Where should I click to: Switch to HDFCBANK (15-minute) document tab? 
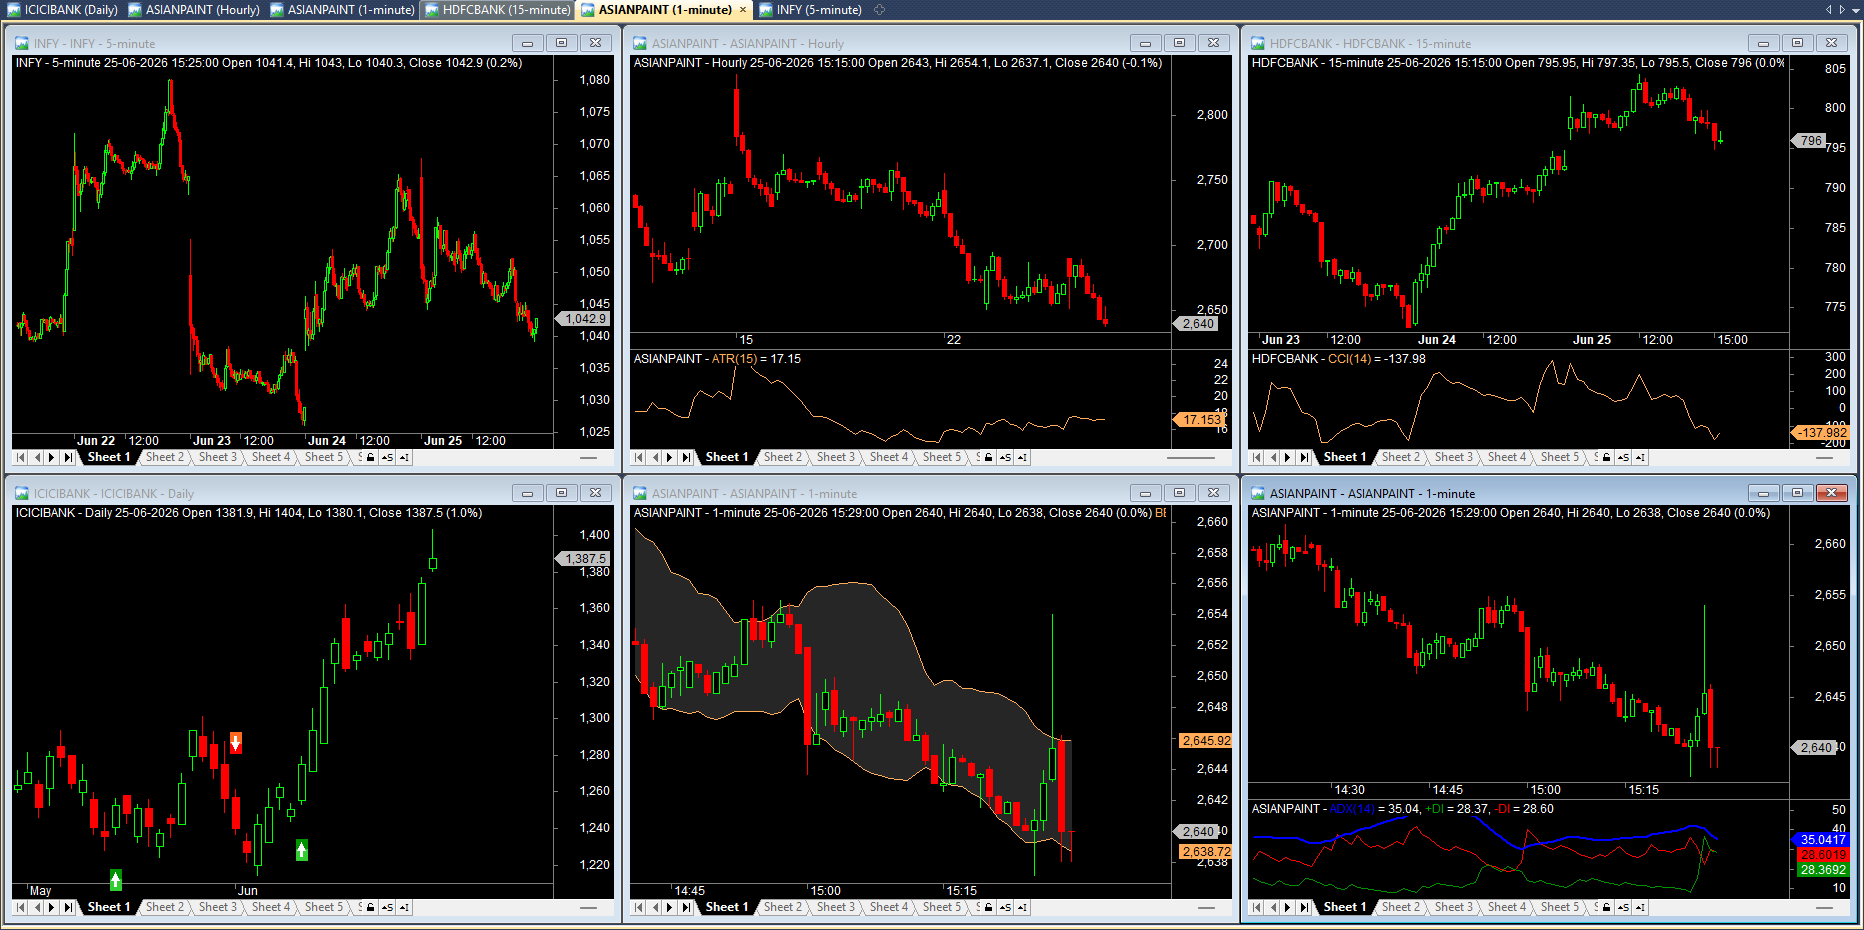click(x=497, y=10)
